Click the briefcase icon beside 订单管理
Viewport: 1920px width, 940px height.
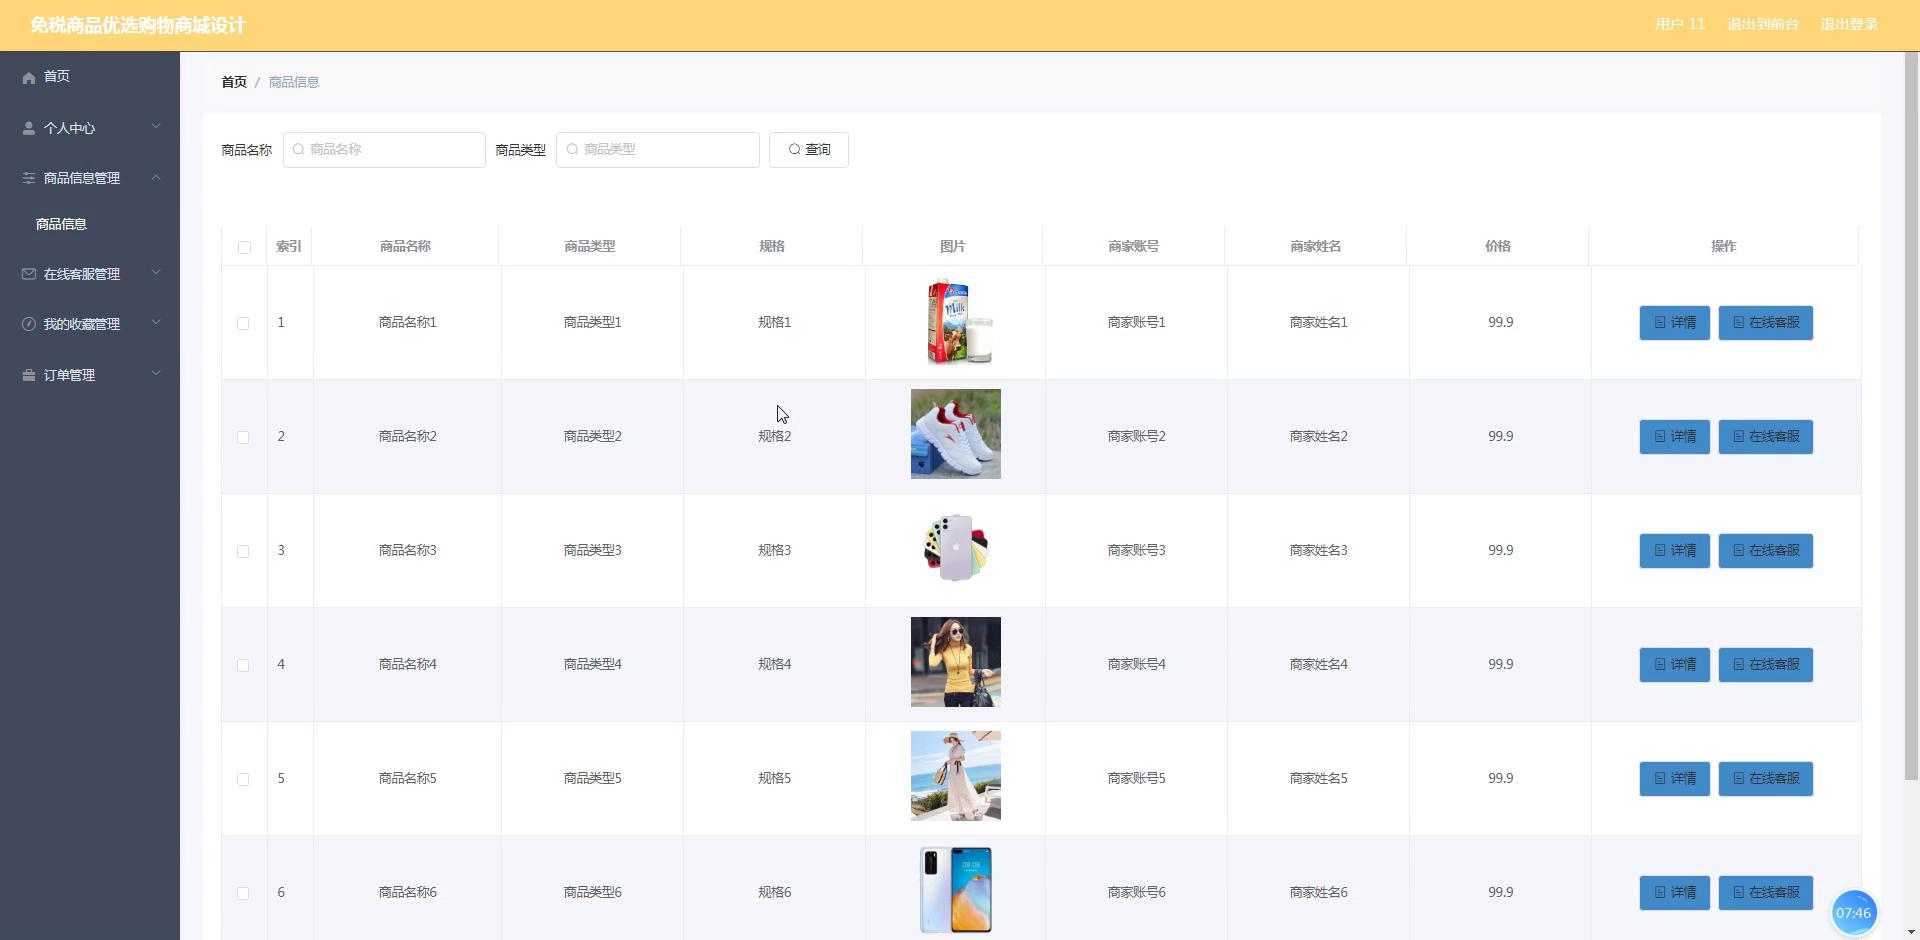coord(29,375)
